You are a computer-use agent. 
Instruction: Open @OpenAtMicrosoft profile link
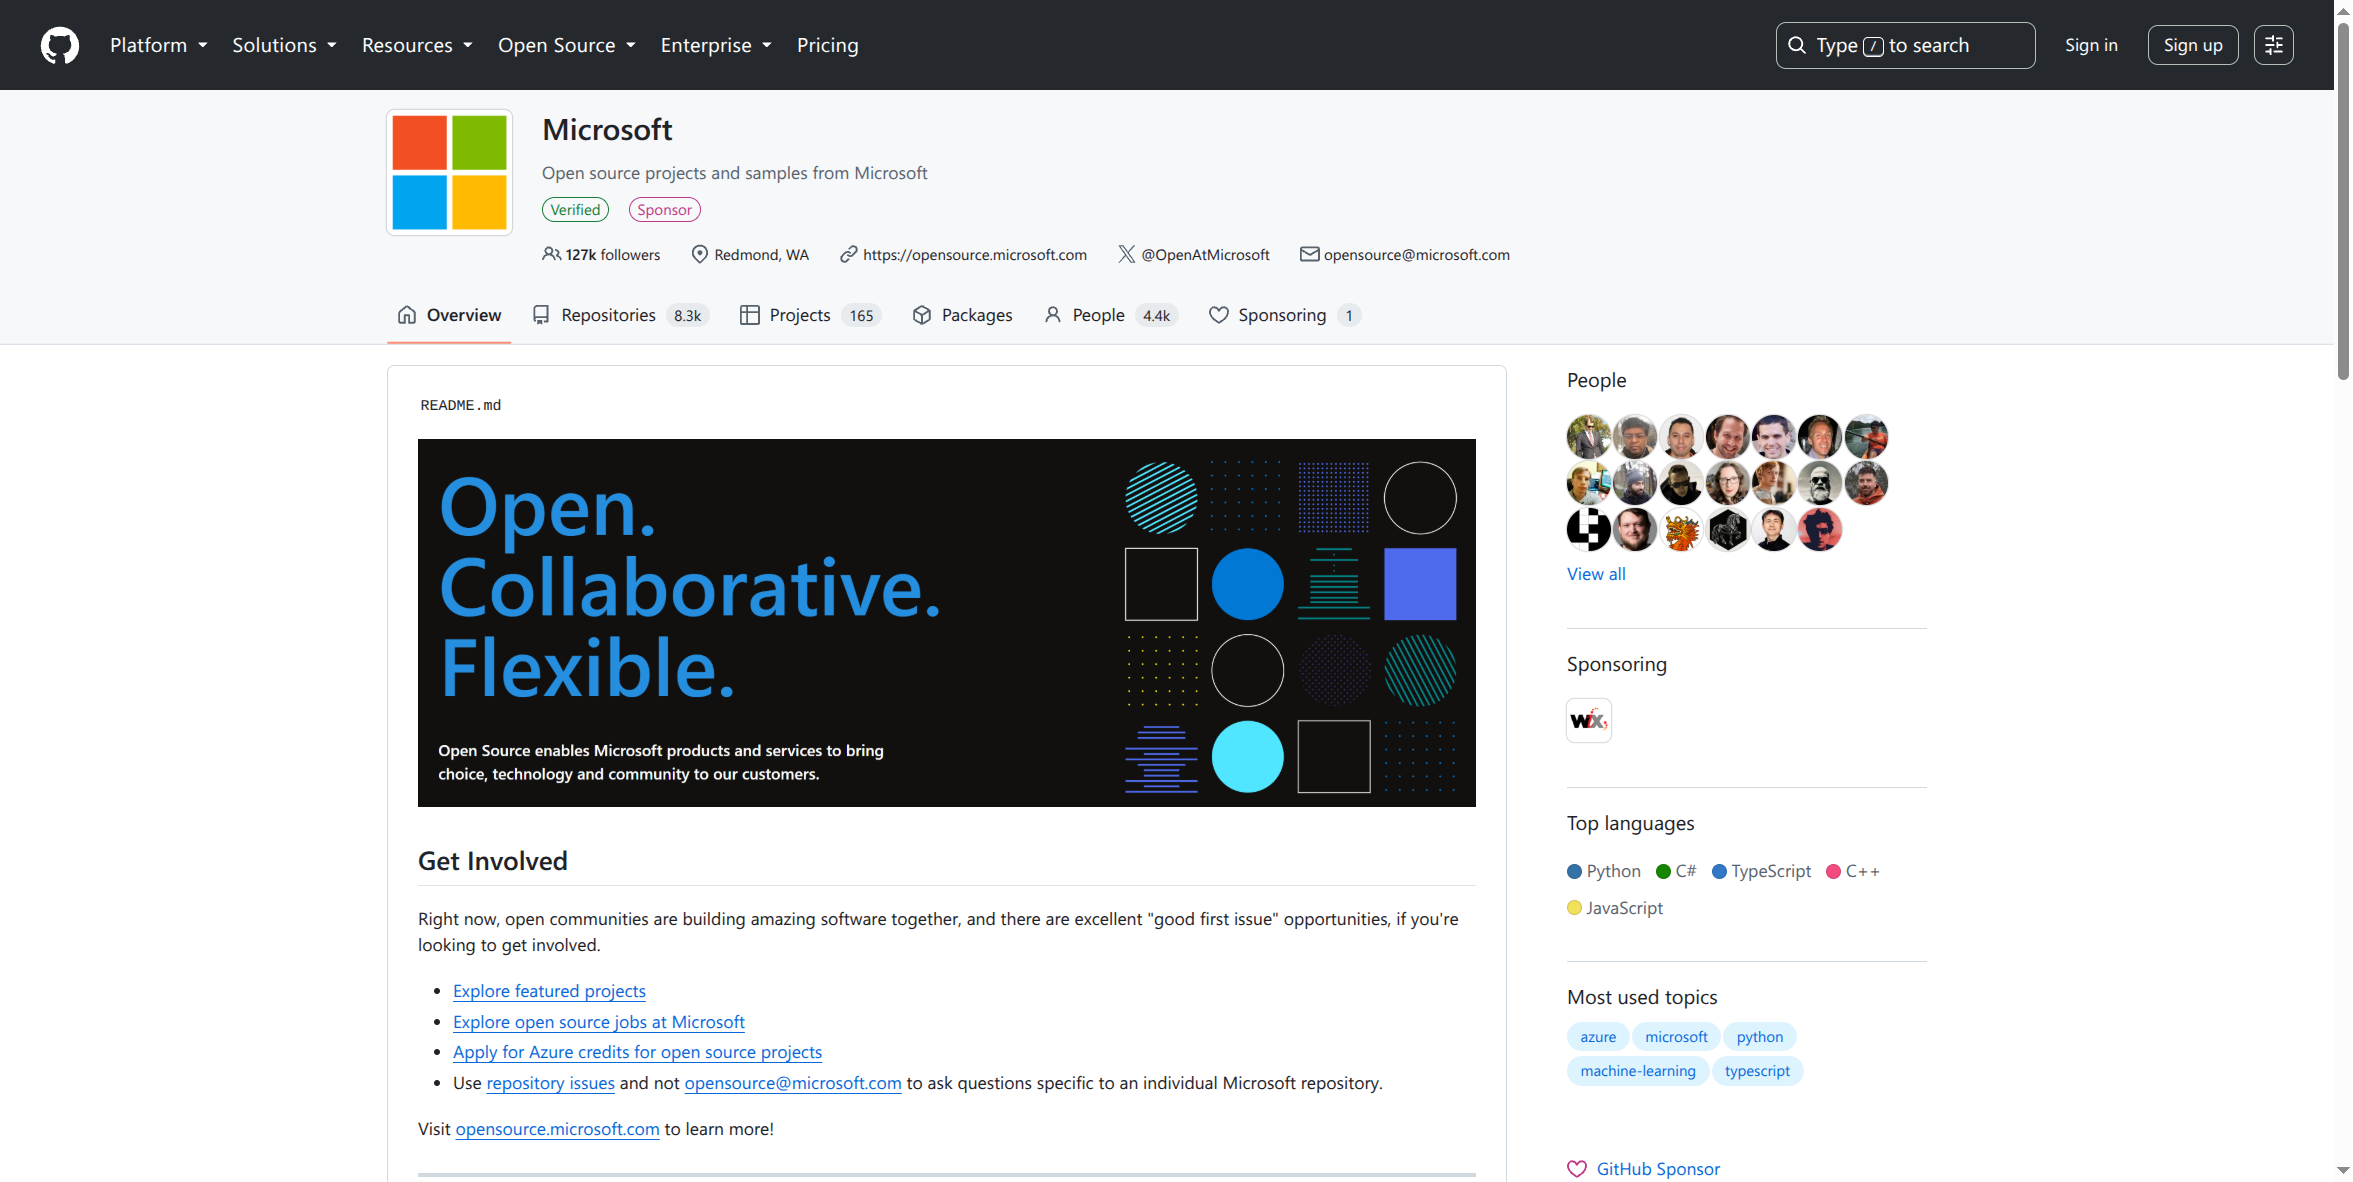pos(1205,254)
